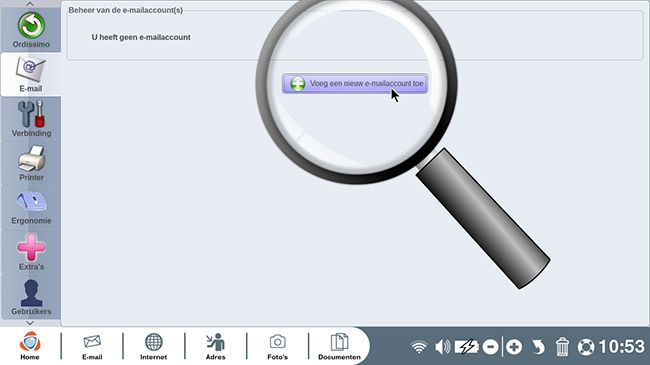This screenshot has width=650, height=365.
Task: Click the plus zoom-in icon
Action: tap(514, 347)
